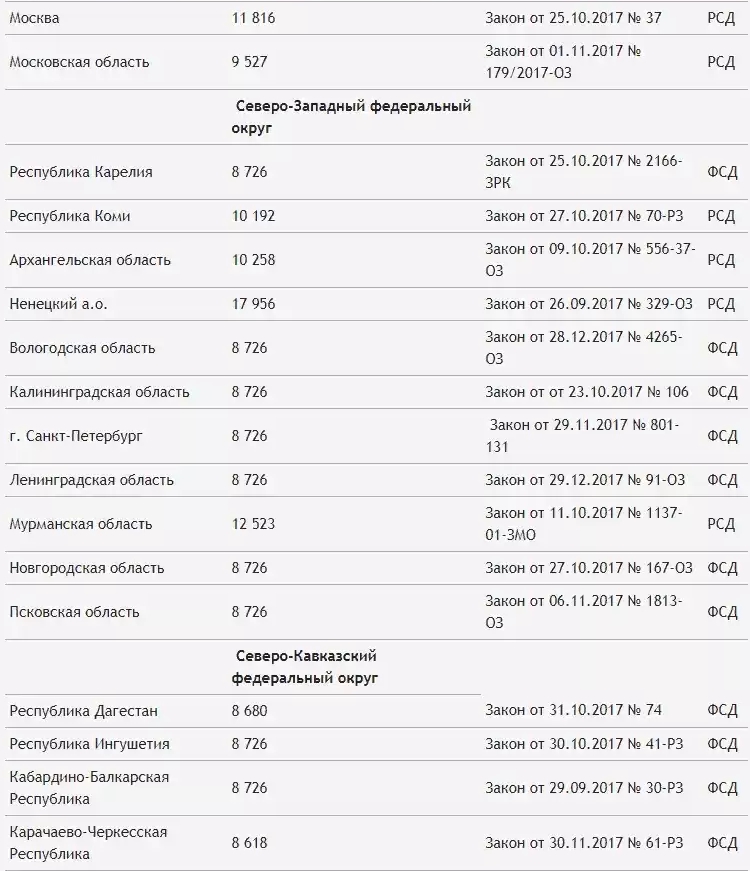Select value 10 192 for Республика Коми
This screenshot has height=871, width=750.
click(x=253, y=216)
